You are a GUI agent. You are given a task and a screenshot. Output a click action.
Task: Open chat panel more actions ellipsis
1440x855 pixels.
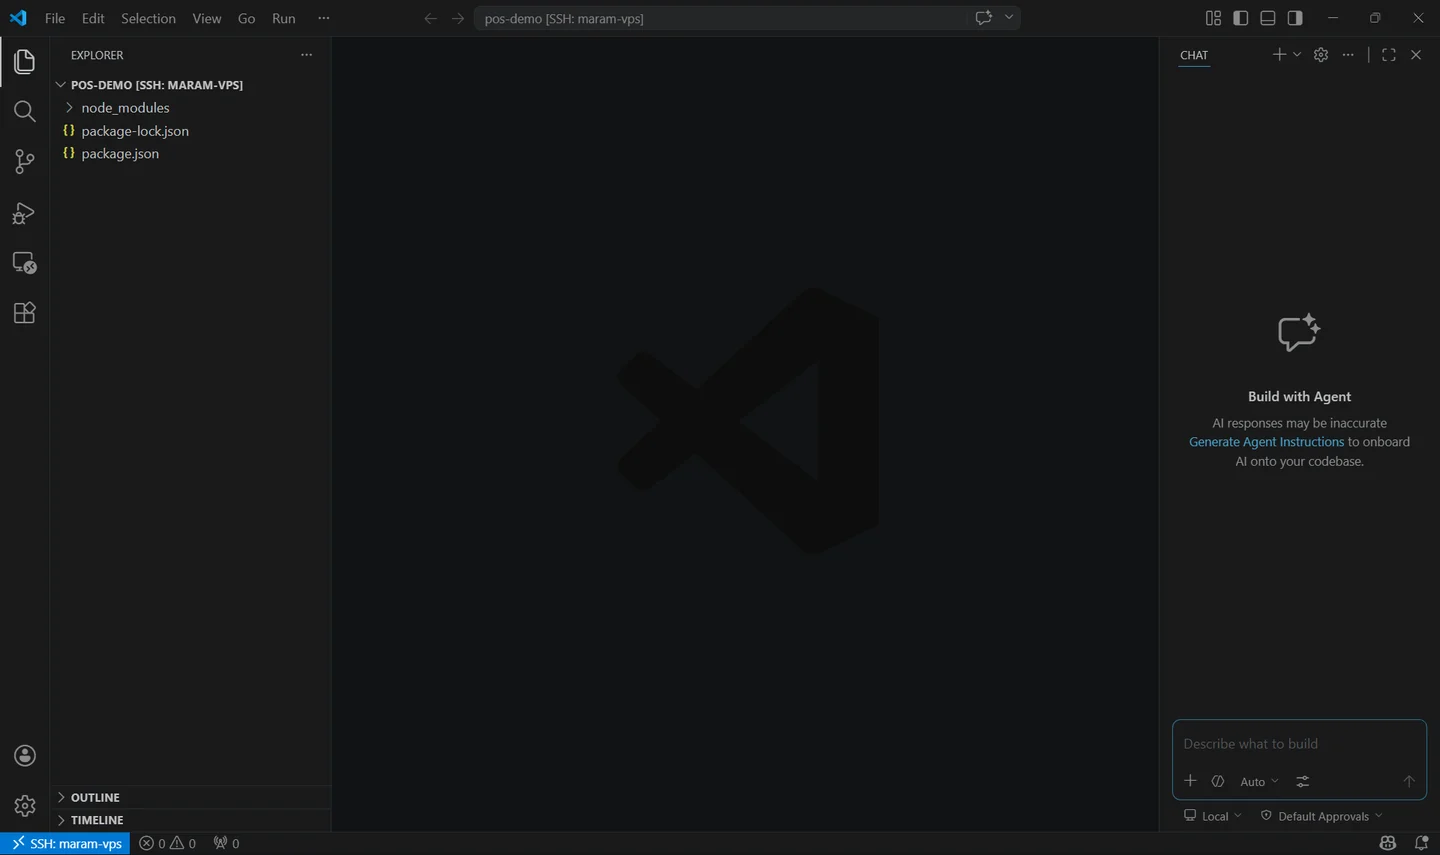pyautogui.click(x=1348, y=55)
